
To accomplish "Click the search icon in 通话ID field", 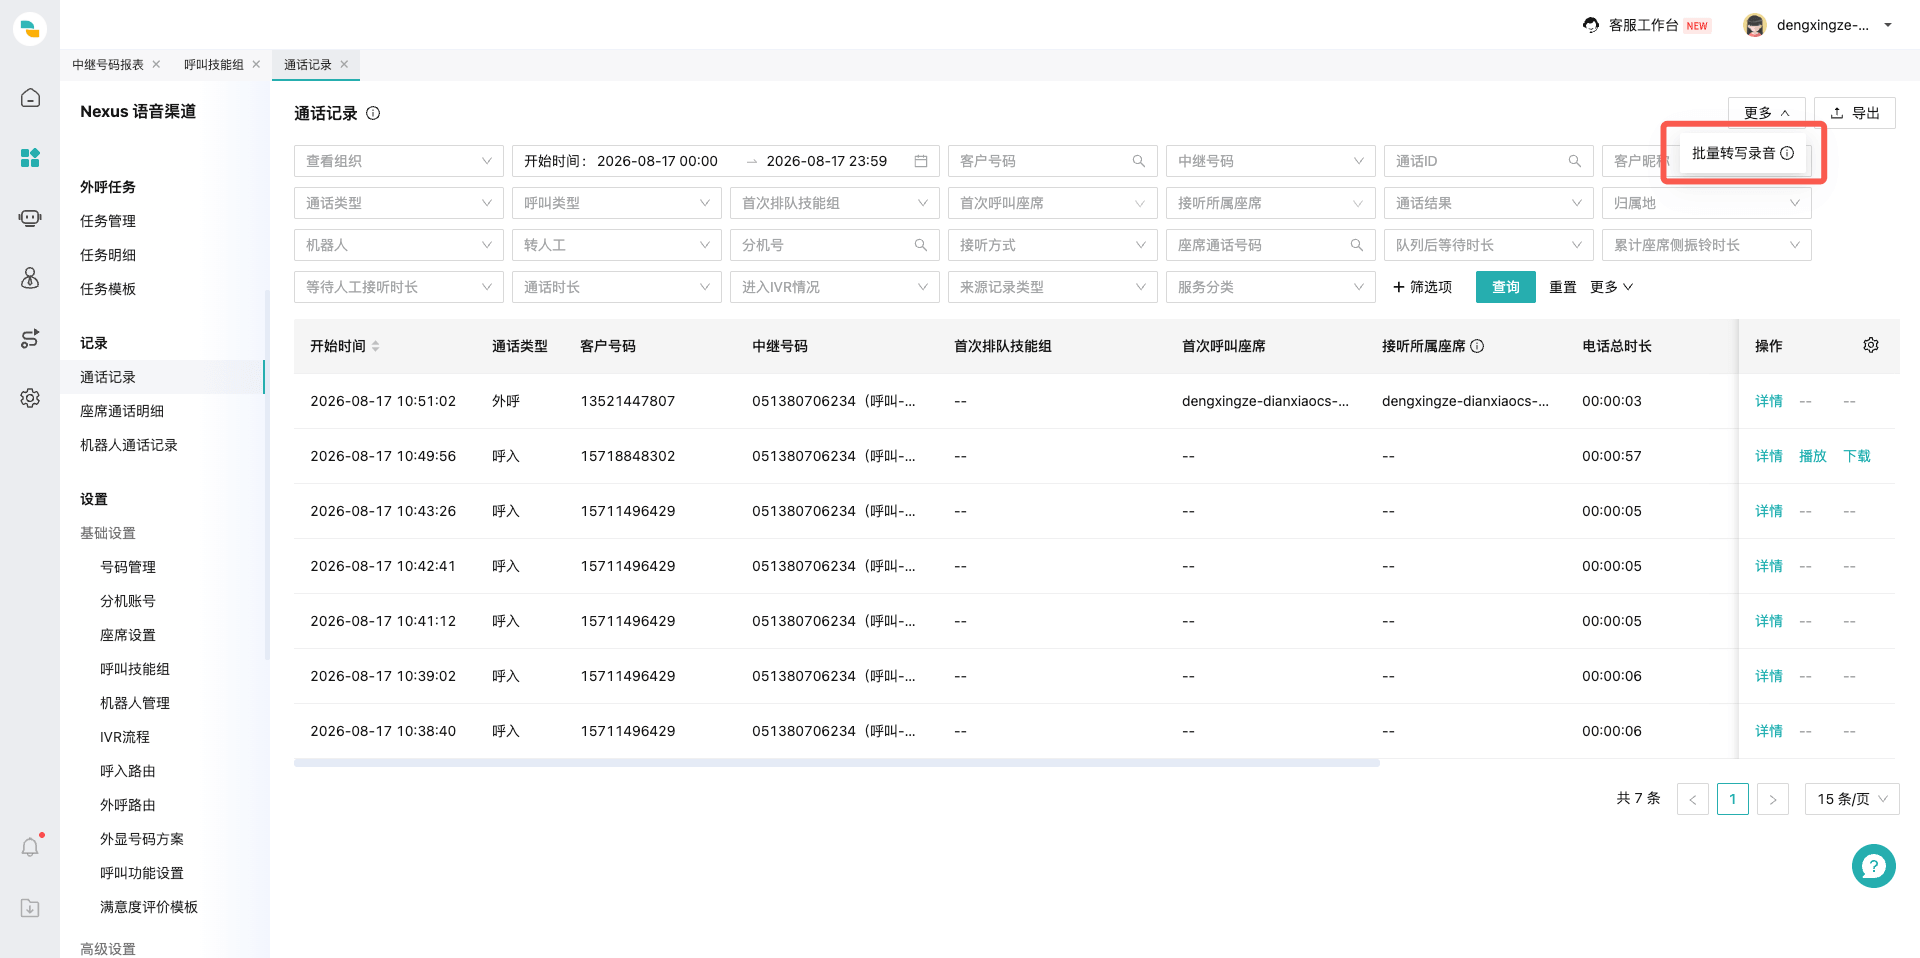I will [x=1575, y=161].
